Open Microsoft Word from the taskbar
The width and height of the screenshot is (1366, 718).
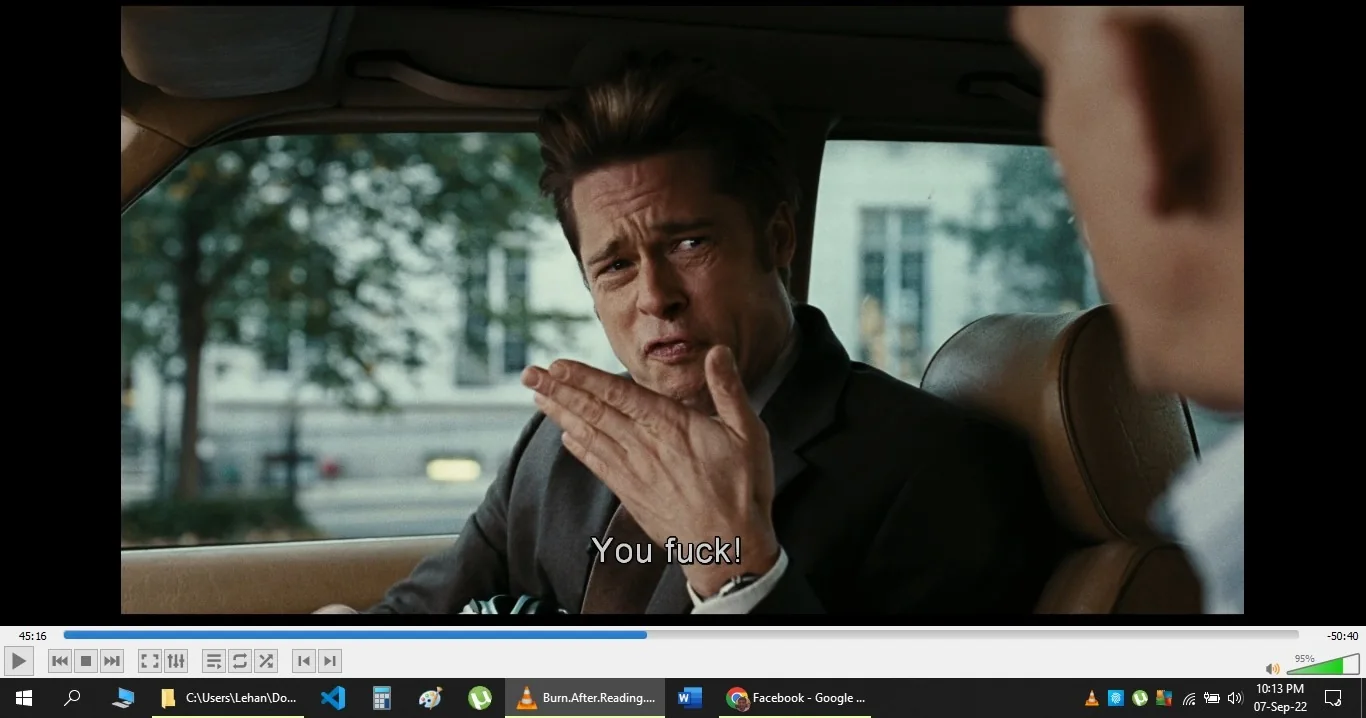tap(690, 698)
